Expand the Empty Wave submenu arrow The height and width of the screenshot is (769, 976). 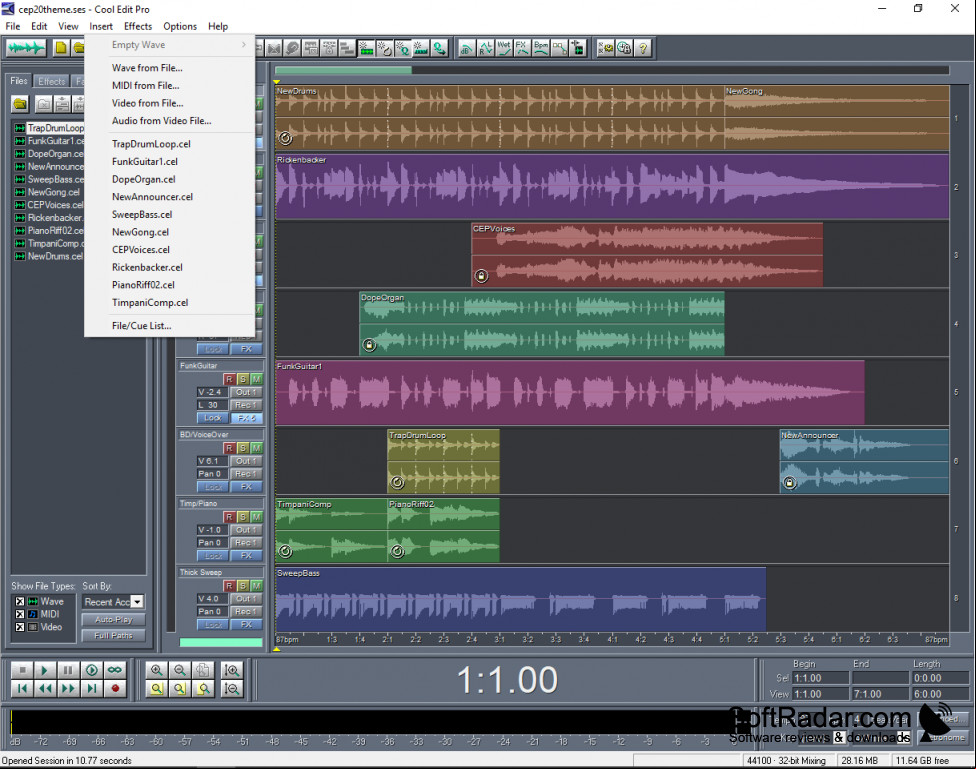[x=243, y=45]
